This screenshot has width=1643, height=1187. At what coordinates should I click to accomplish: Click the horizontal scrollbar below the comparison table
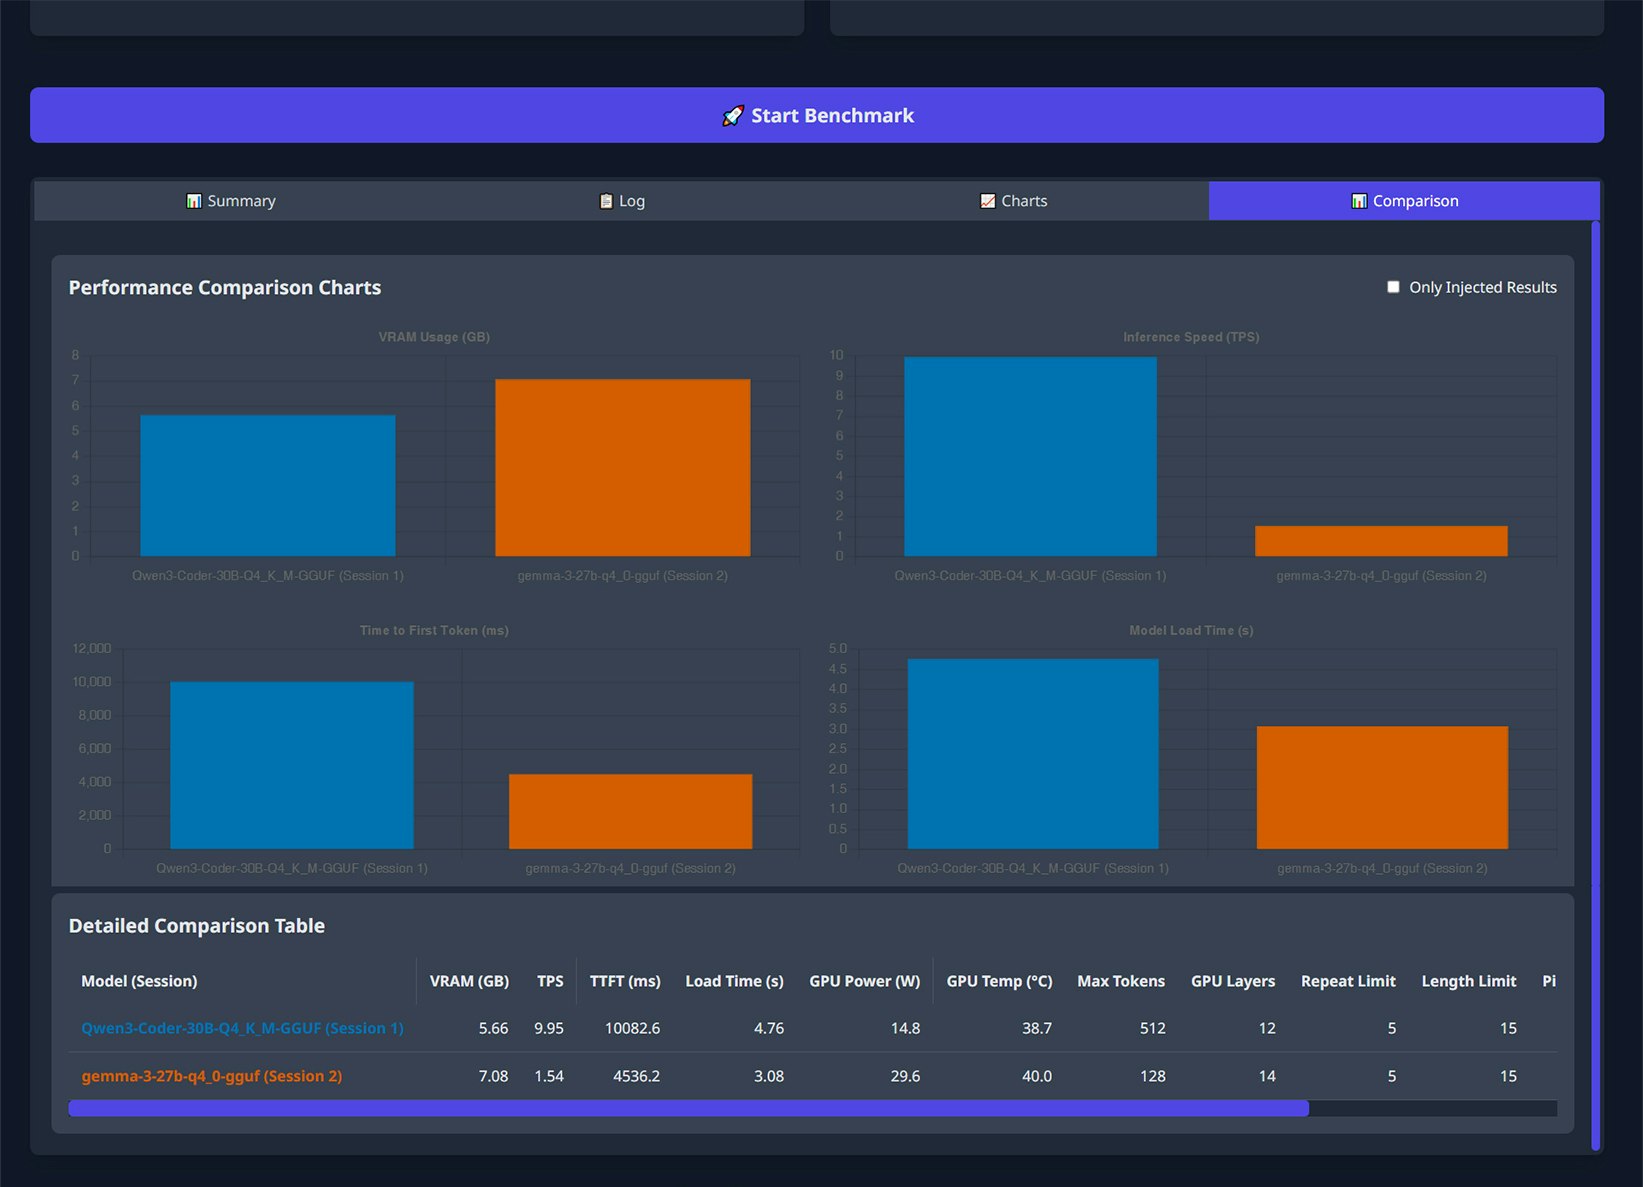[x=687, y=1108]
